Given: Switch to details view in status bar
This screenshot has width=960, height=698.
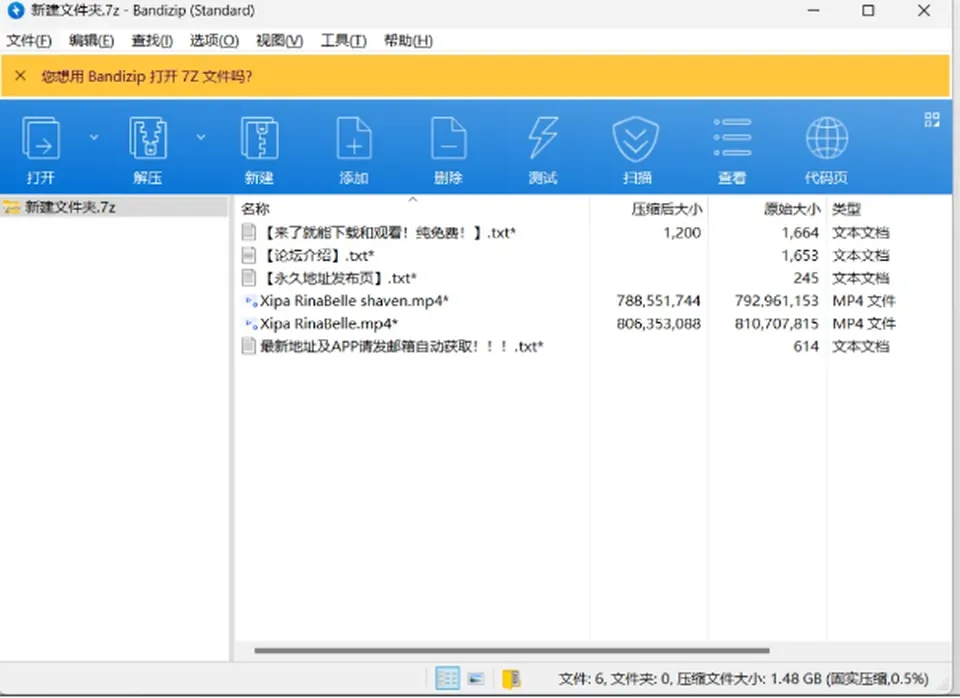Looking at the screenshot, I should click(x=447, y=678).
